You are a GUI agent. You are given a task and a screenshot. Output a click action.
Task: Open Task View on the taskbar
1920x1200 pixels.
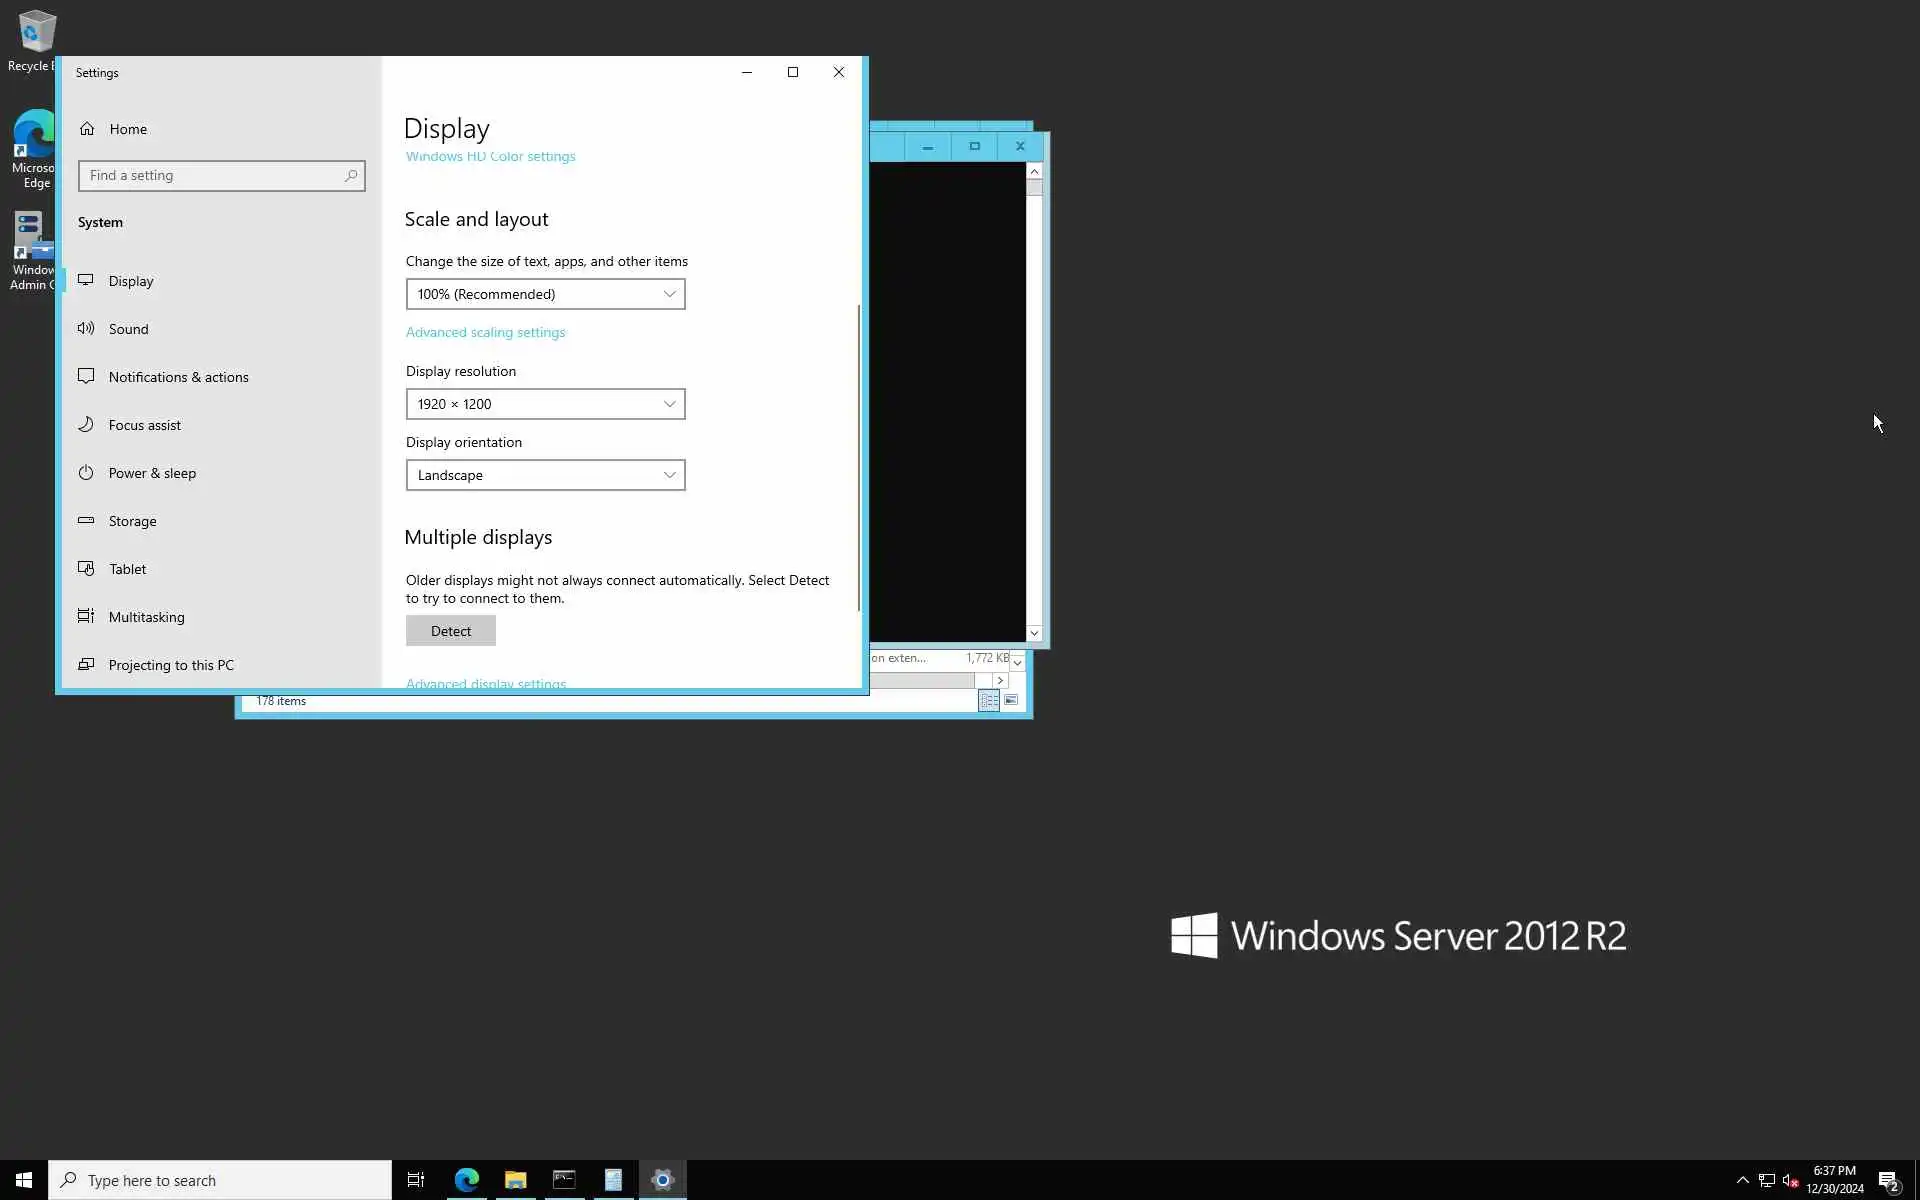[415, 1180]
